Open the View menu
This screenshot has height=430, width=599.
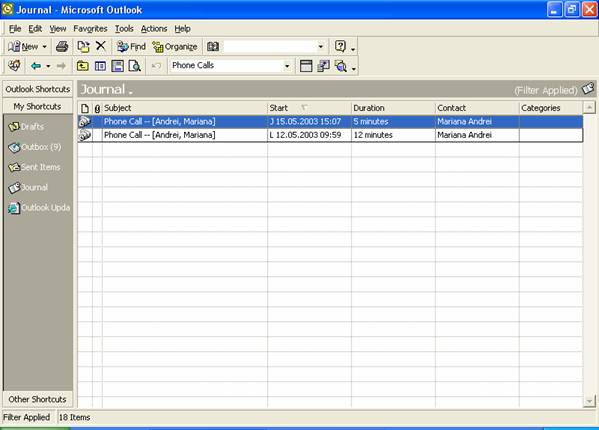tap(58, 29)
